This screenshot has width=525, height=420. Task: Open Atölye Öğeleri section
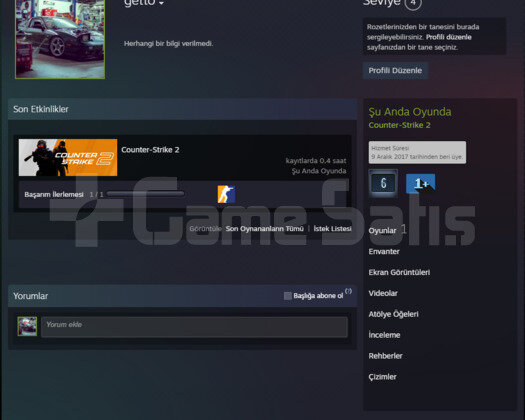(x=393, y=314)
